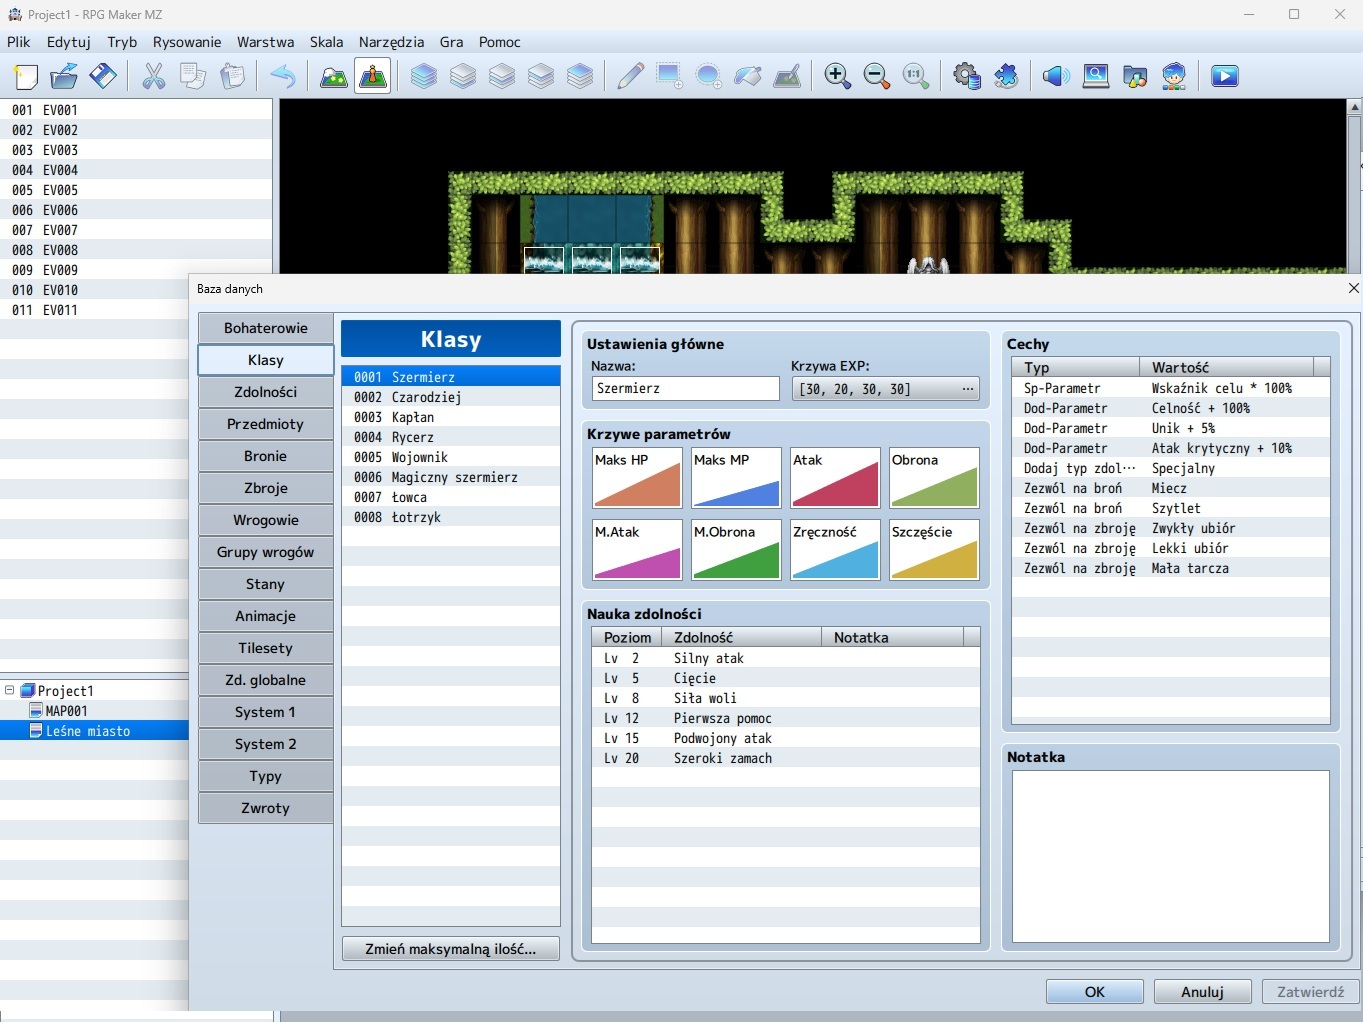Click the Zoom In magnifier icon
Viewport: 1363px width, 1022px height.
(837, 76)
